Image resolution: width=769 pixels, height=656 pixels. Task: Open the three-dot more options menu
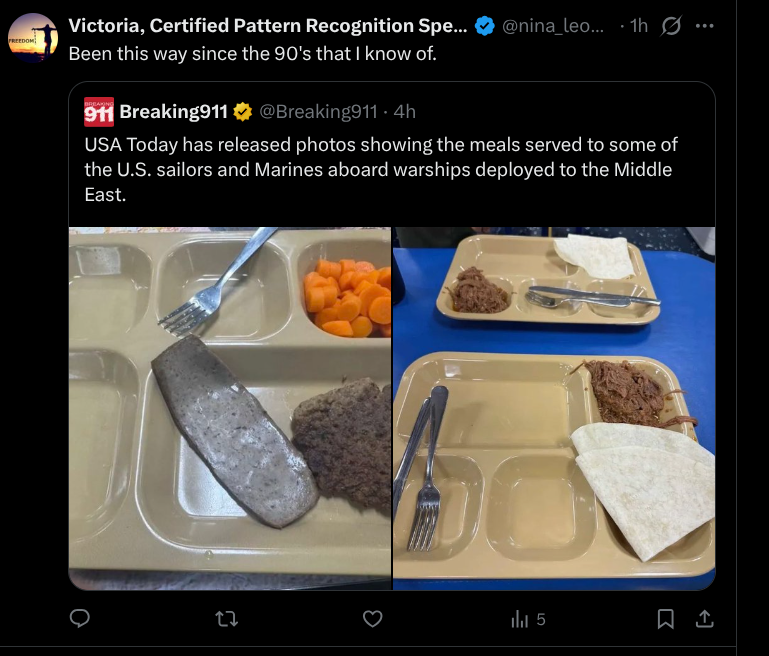[704, 27]
